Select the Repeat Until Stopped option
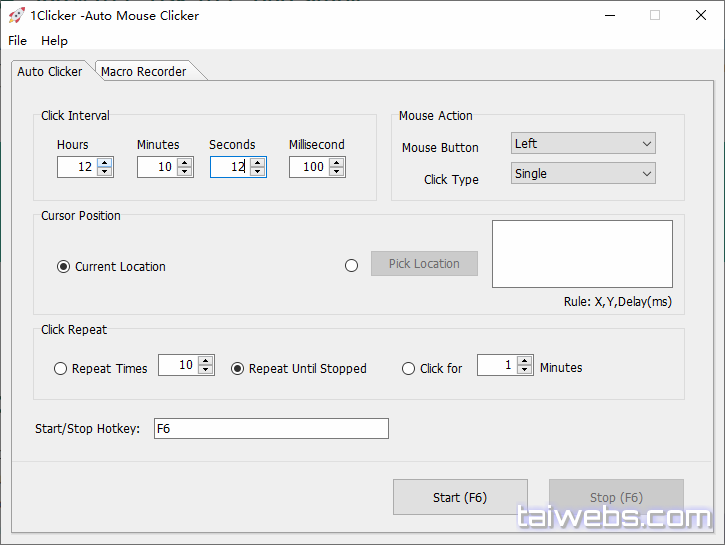The width and height of the screenshot is (725, 545). pyautogui.click(x=238, y=369)
